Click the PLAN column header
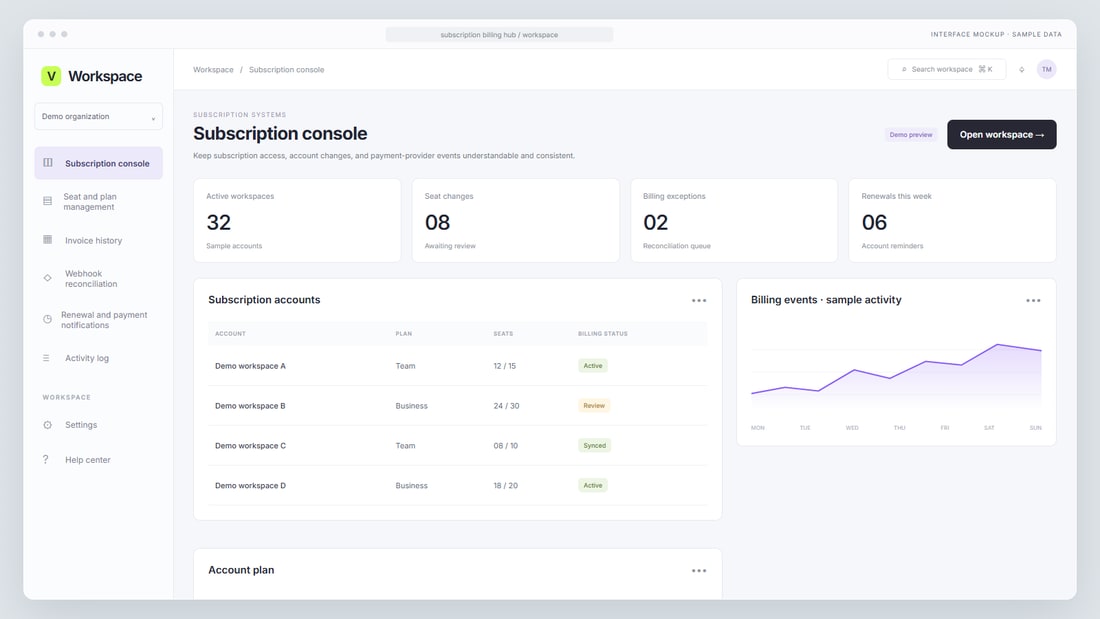The image size is (1100, 619). [403, 333]
